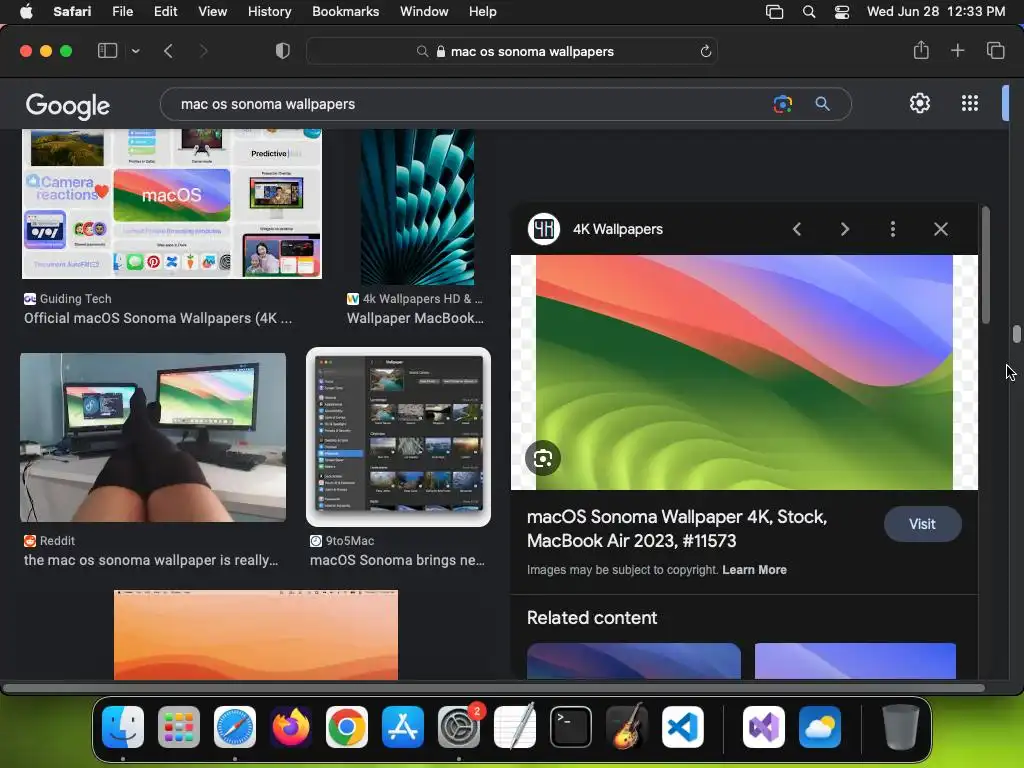Show previous image in preview panel
The height and width of the screenshot is (768, 1024).
pos(797,229)
